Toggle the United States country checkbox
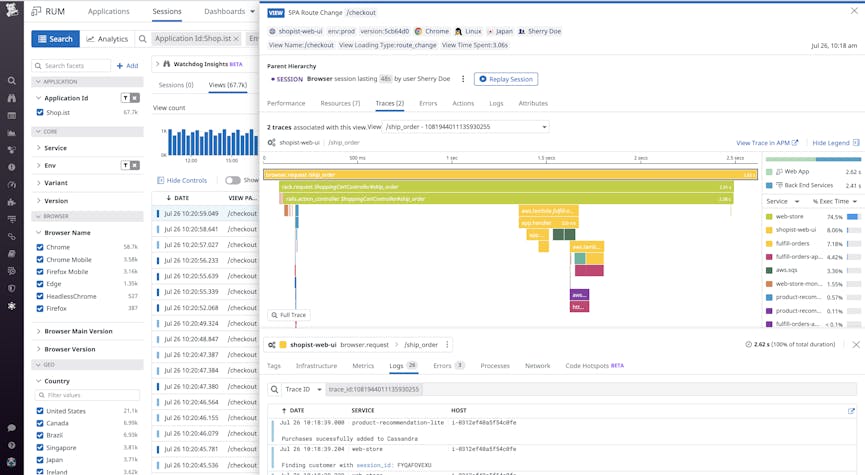Image resolution: width=865 pixels, height=475 pixels. tap(40, 411)
